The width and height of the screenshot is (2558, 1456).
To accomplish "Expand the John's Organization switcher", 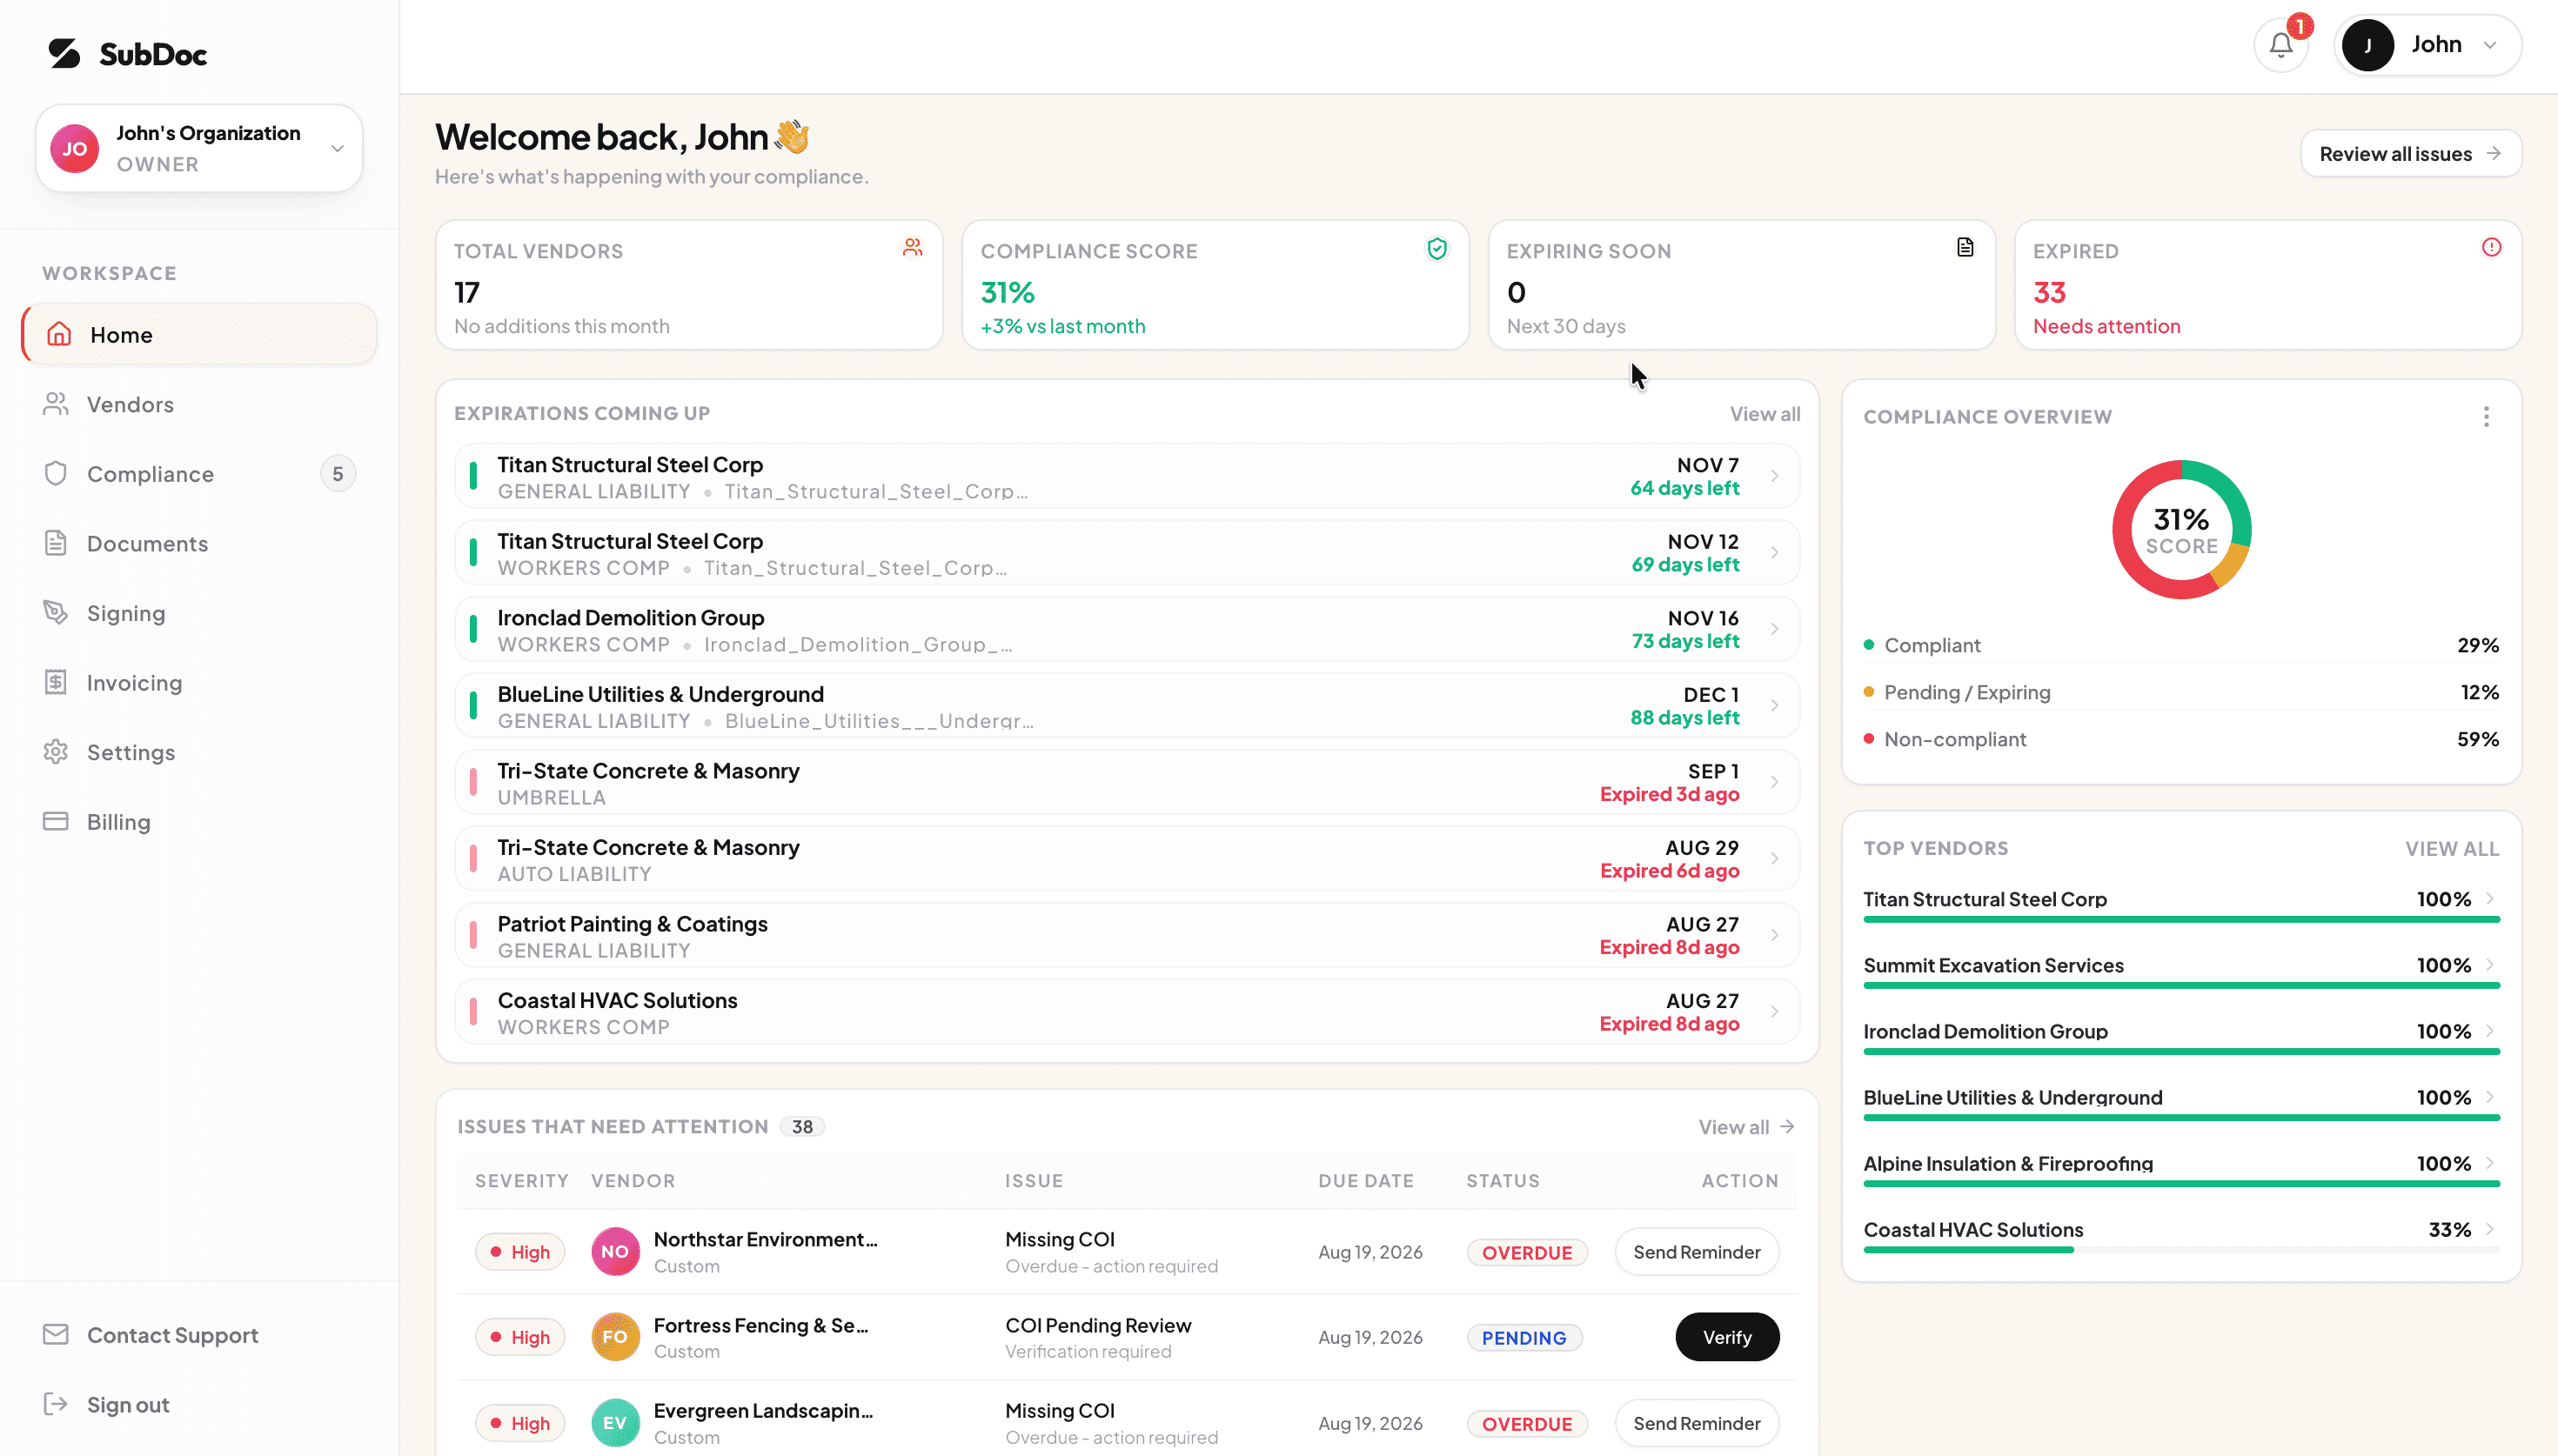I will pyautogui.click(x=337, y=148).
